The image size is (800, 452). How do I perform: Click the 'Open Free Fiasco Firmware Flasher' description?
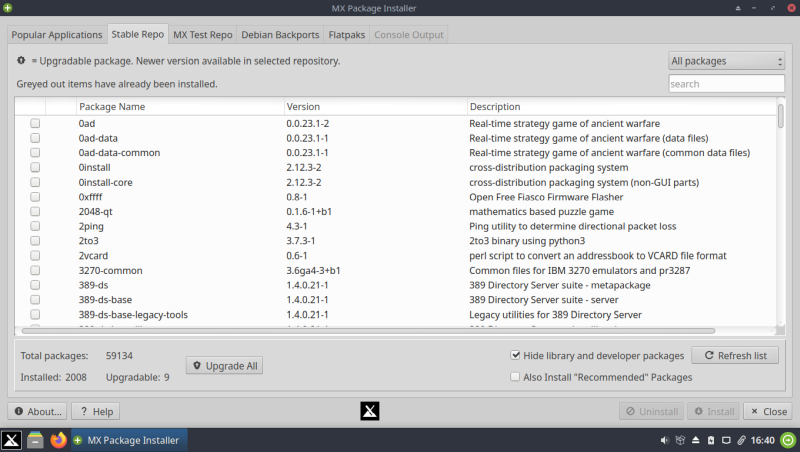click(546, 197)
